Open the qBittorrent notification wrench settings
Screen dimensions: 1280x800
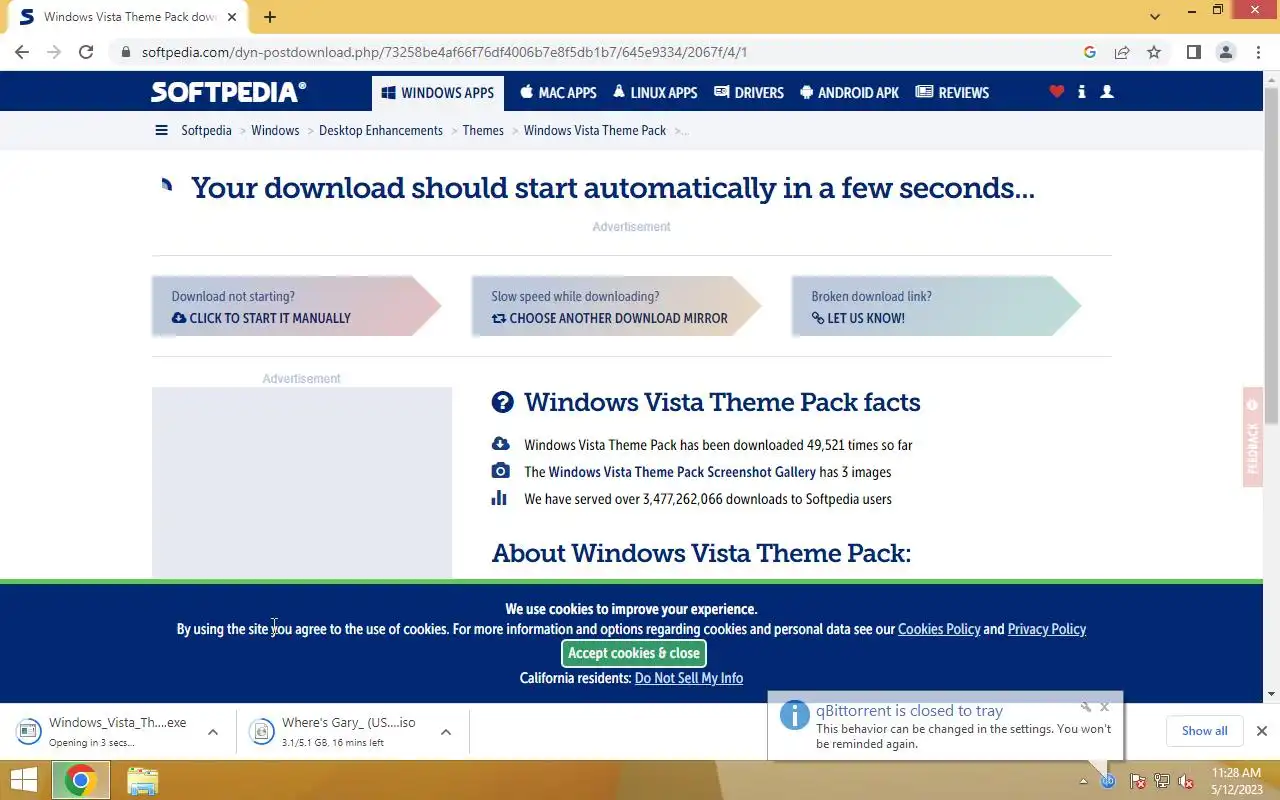[1086, 707]
